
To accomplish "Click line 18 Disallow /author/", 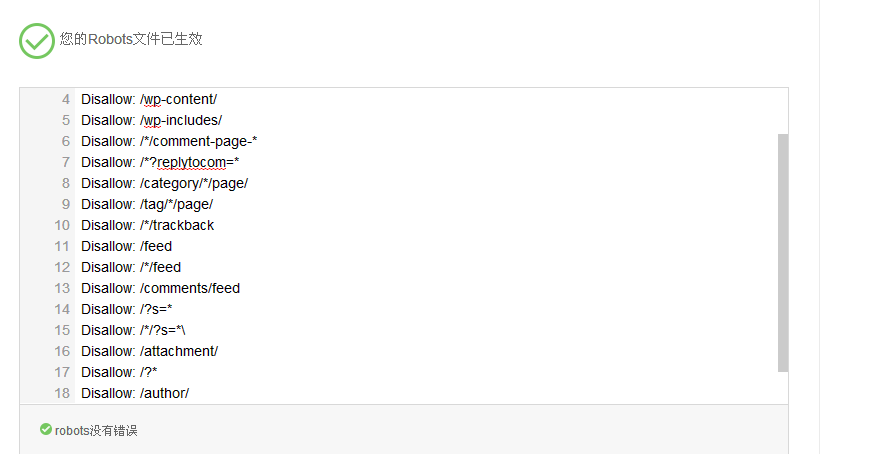I will tap(135, 393).
